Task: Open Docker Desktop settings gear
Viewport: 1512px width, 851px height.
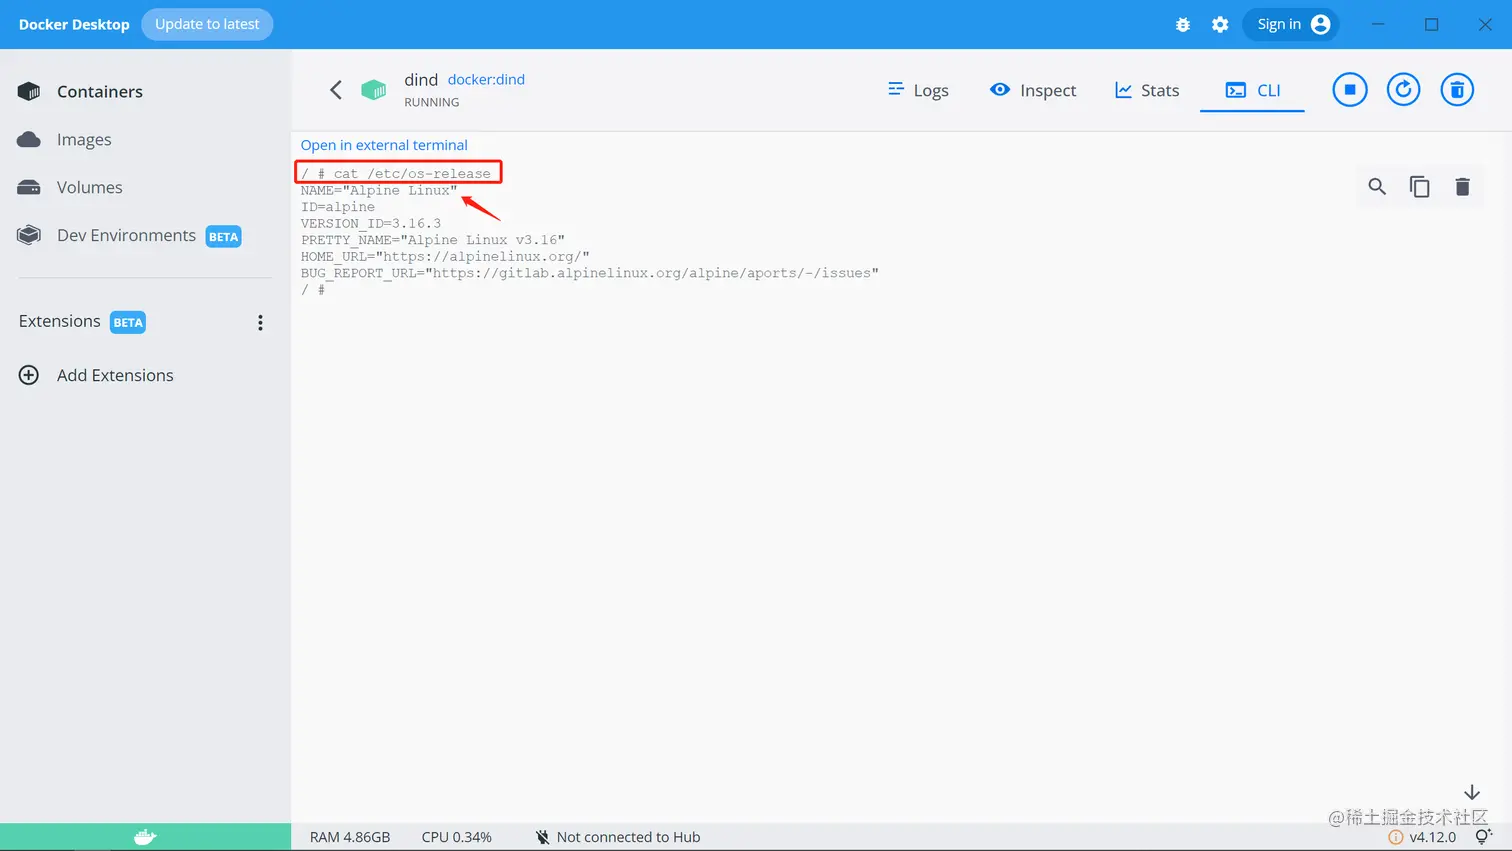Action: tap(1220, 25)
